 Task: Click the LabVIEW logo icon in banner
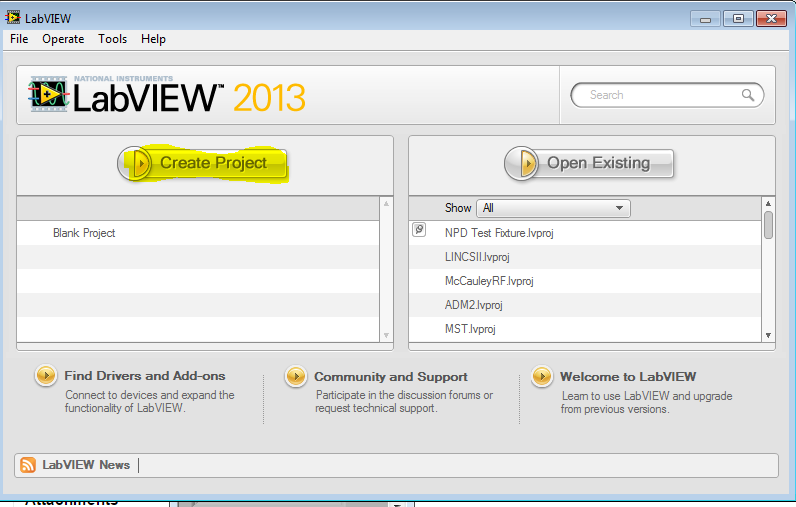pyautogui.click(x=48, y=94)
